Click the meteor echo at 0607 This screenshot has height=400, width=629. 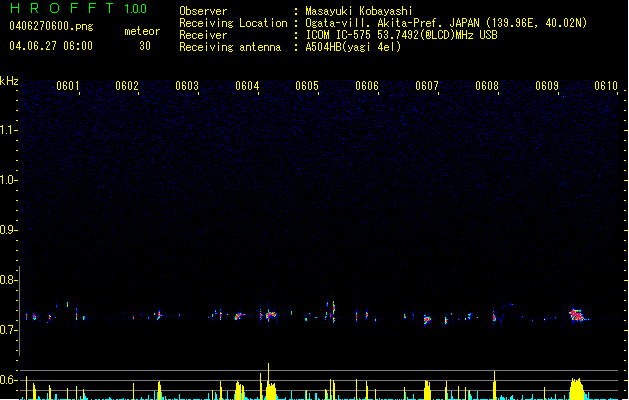(x=427, y=320)
